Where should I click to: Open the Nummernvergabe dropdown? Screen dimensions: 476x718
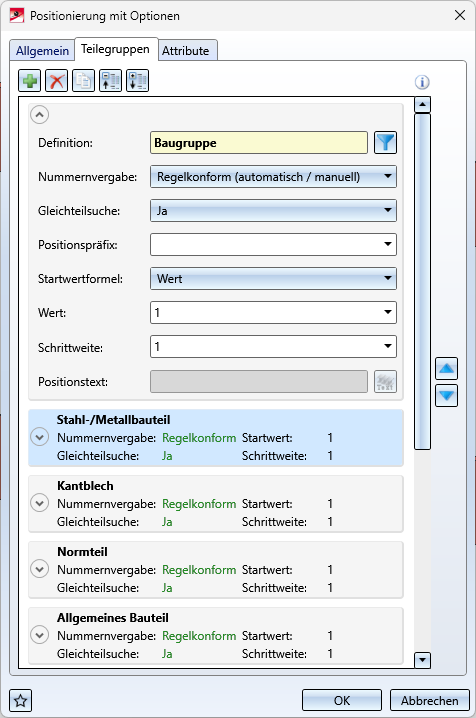(x=273, y=177)
